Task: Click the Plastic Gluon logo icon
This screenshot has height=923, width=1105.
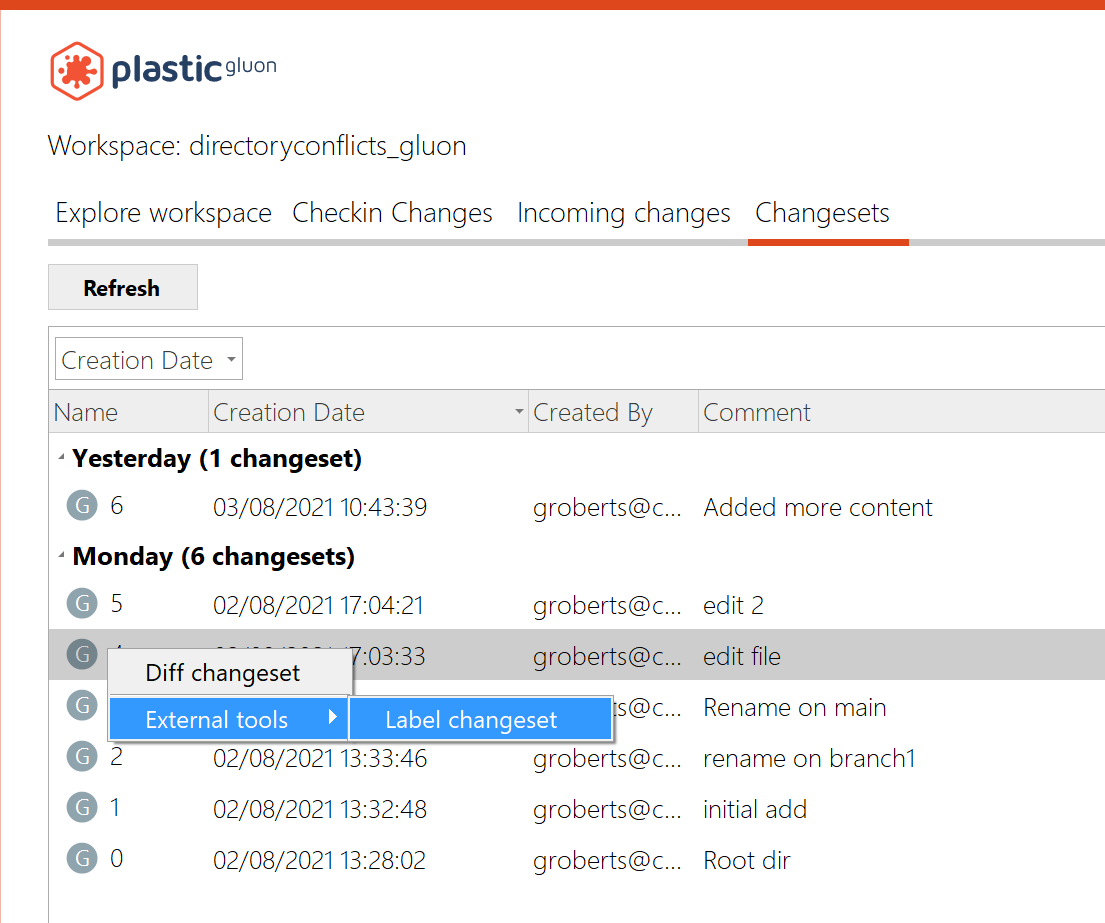Action: pyautogui.click(x=77, y=71)
